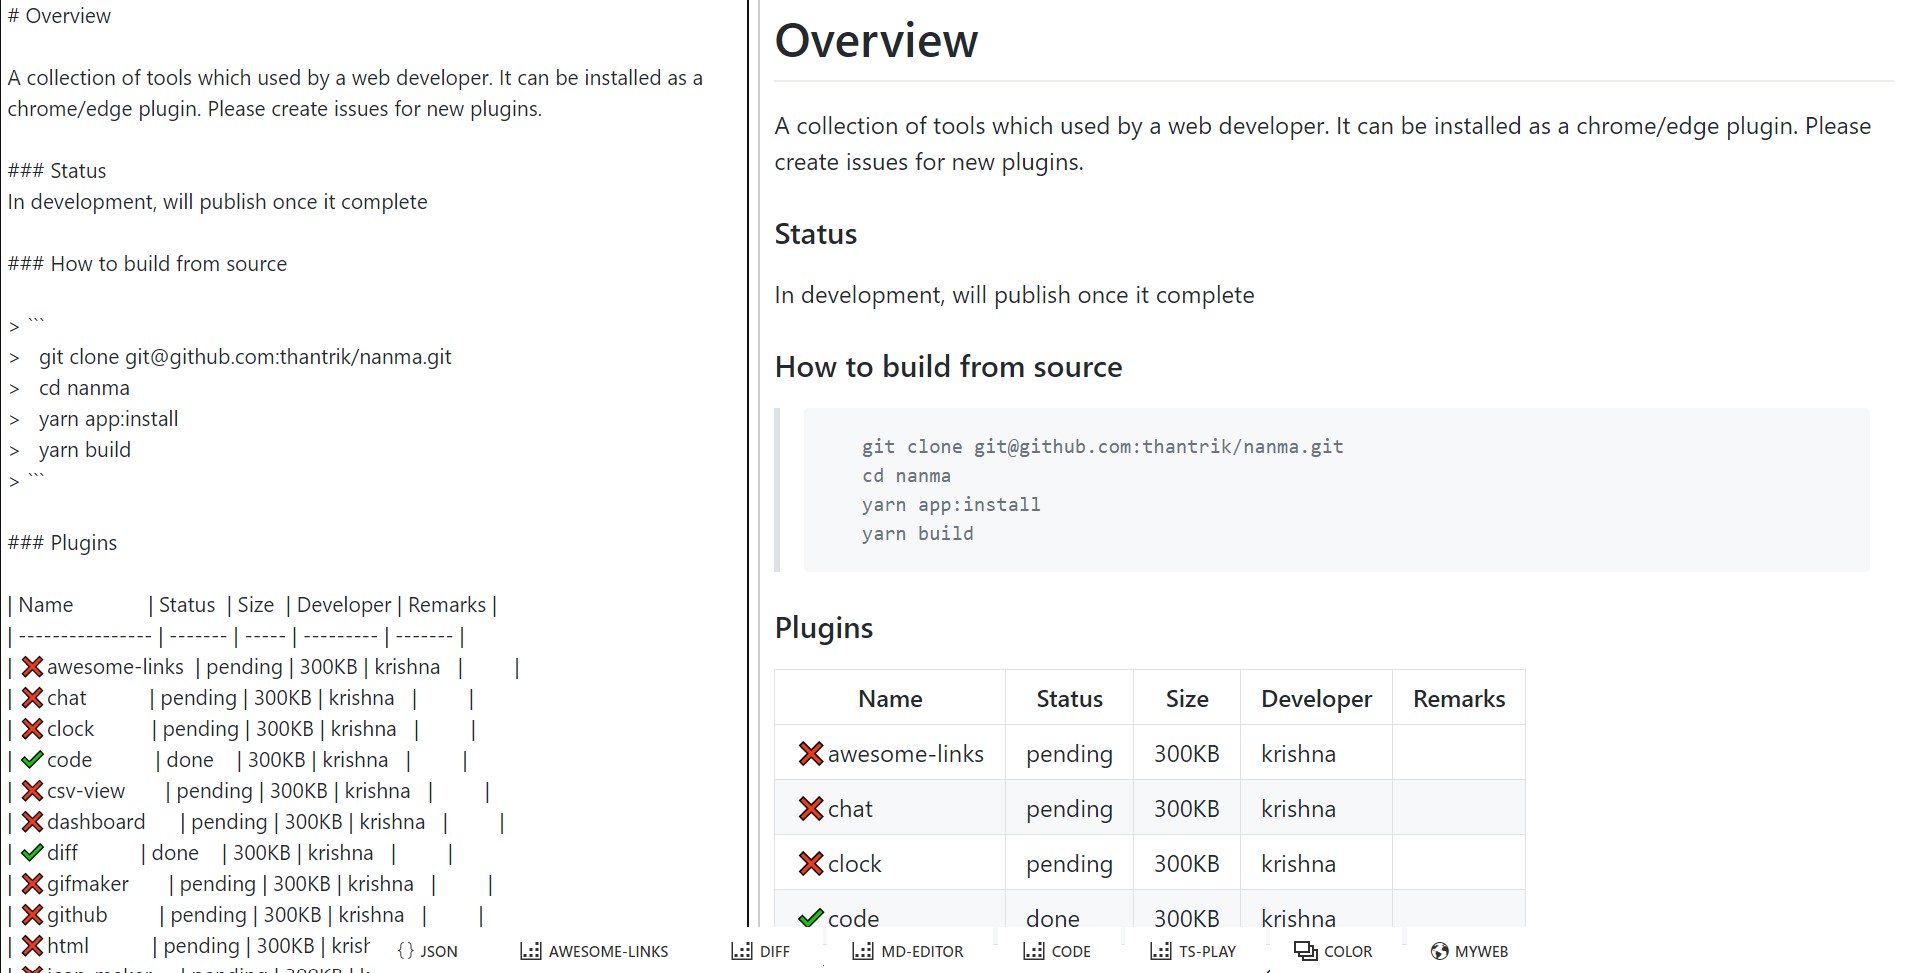Click the Developer column header in preview table
Screen dimensions: 1906x973
[1316, 699]
